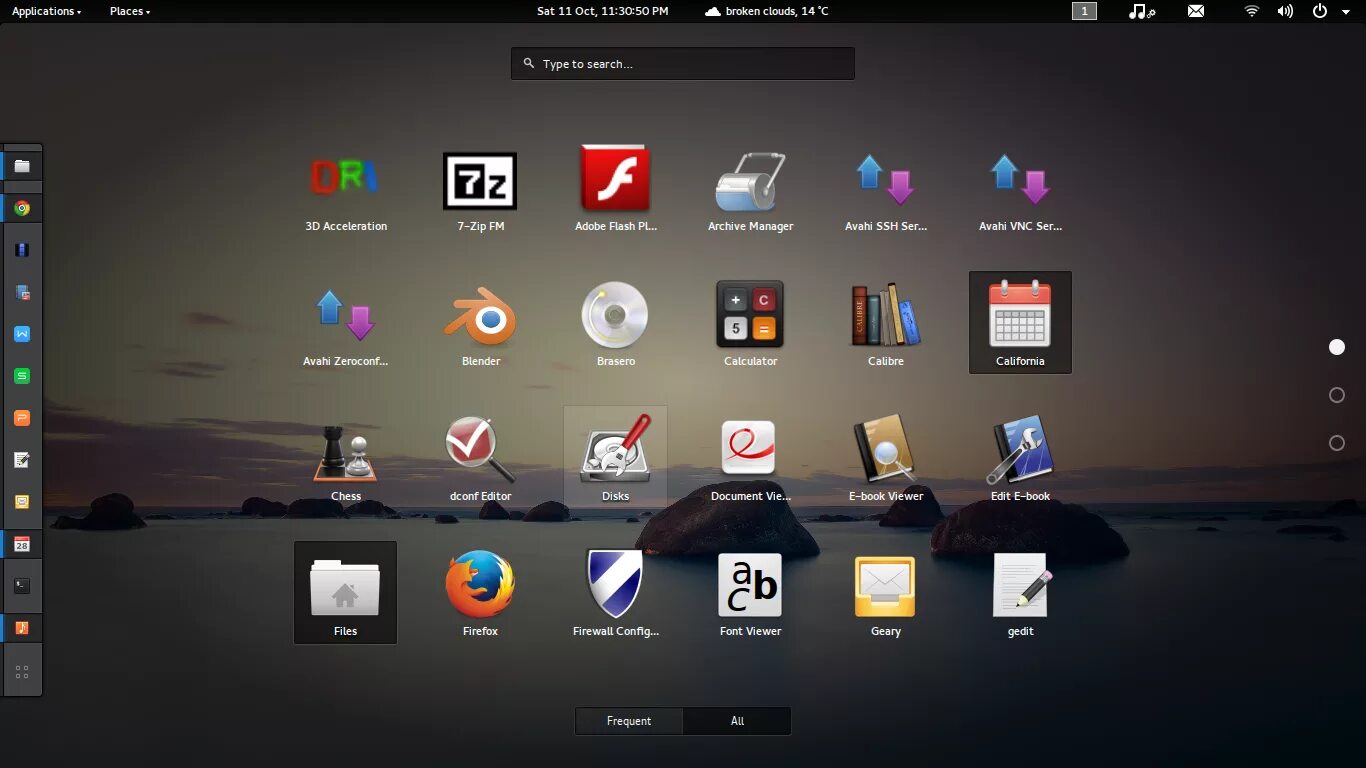
Task: Launch the California calendar app
Action: point(1020,323)
